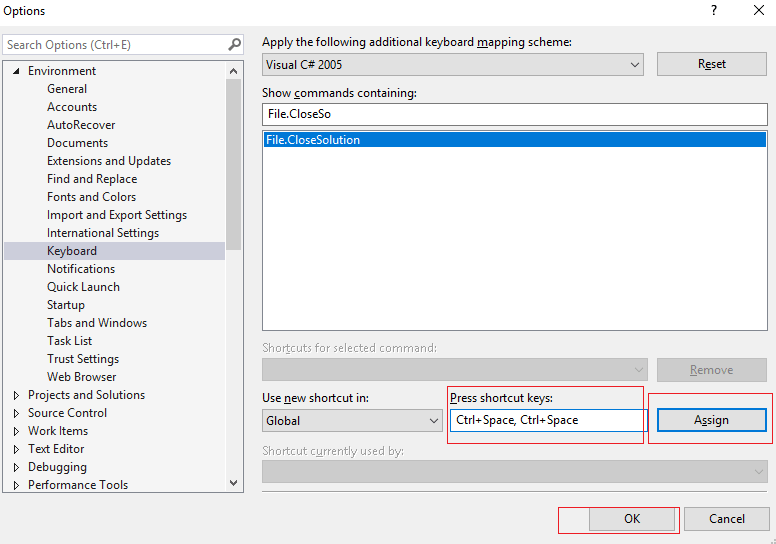
Task: Select Fonts and Colors in the tree
Action: pos(91,197)
